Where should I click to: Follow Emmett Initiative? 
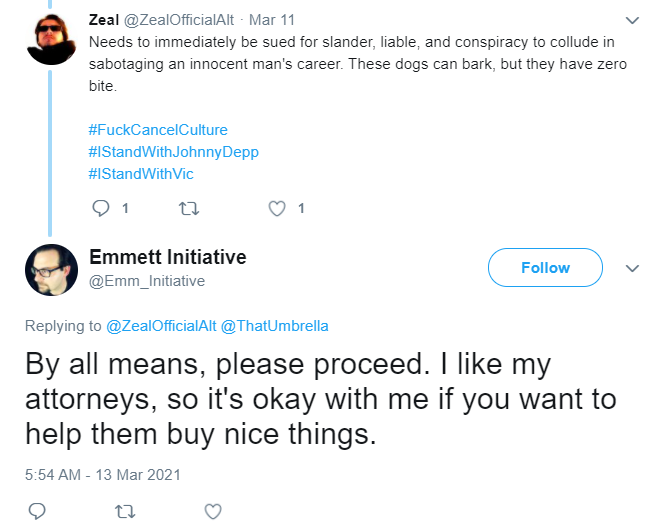(545, 267)
